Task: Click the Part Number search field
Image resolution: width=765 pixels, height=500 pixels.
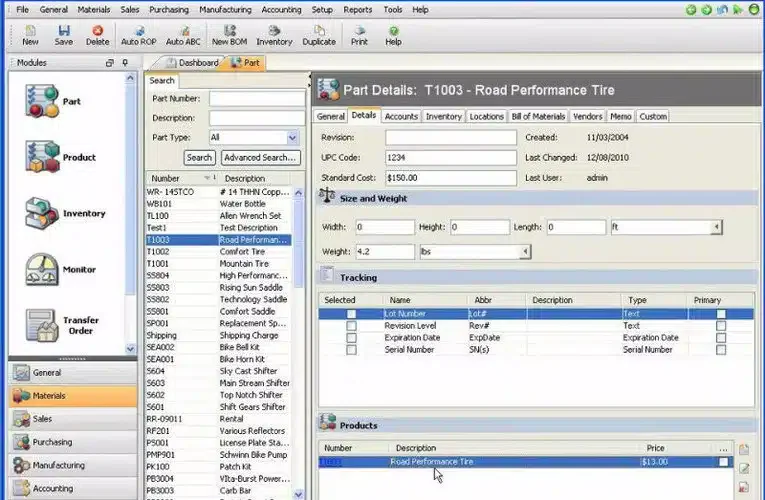Action: tap(257, 99)
